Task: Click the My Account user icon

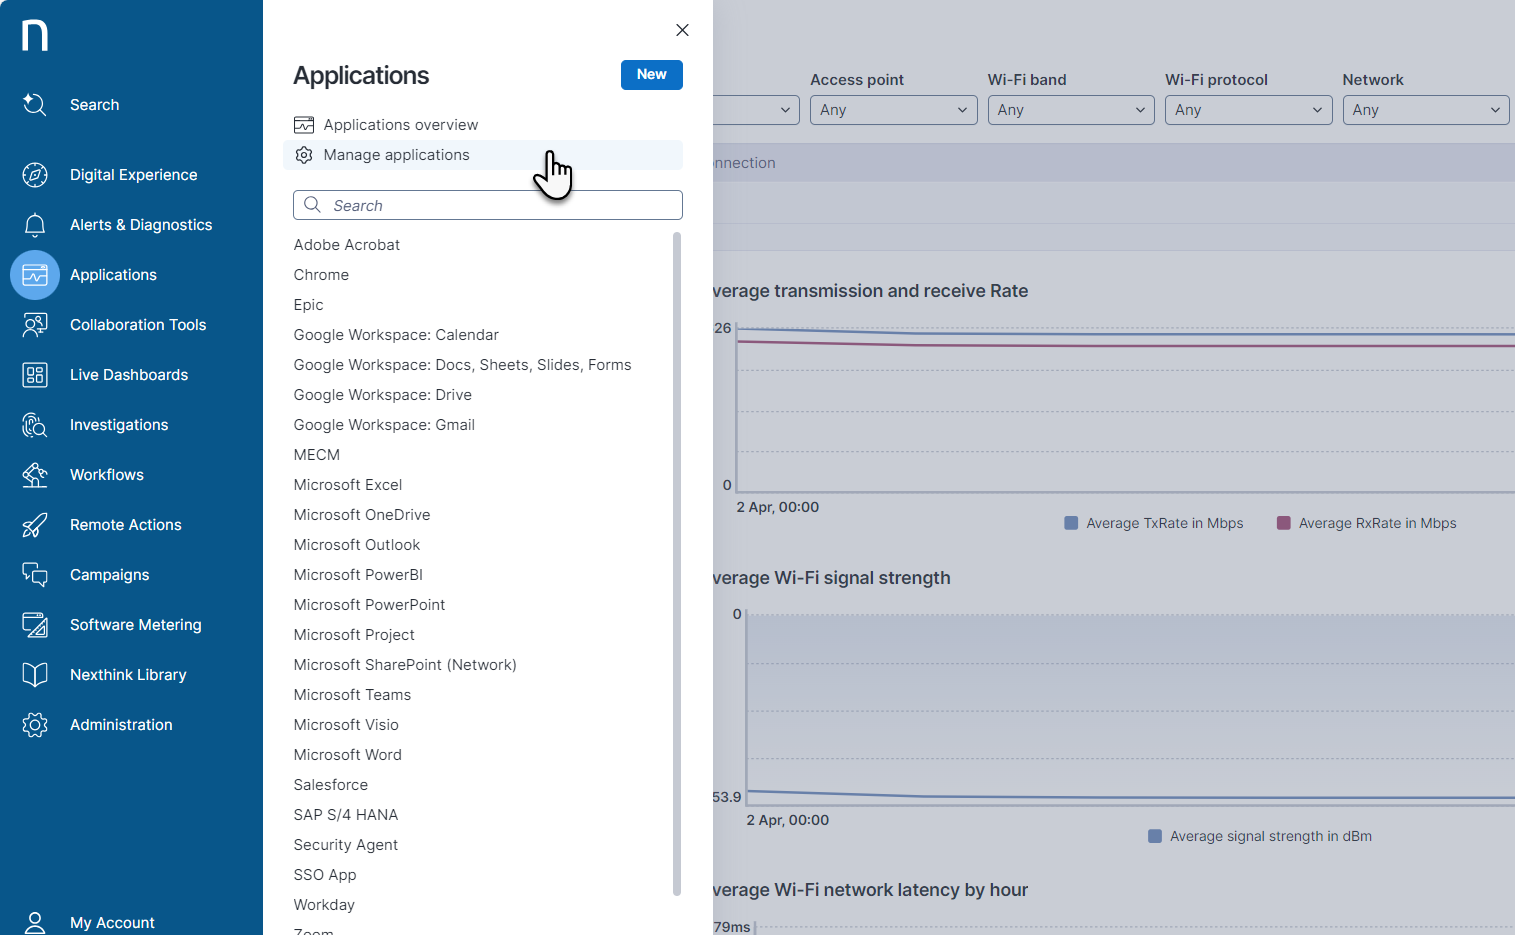Action: [x=35, y=922]
